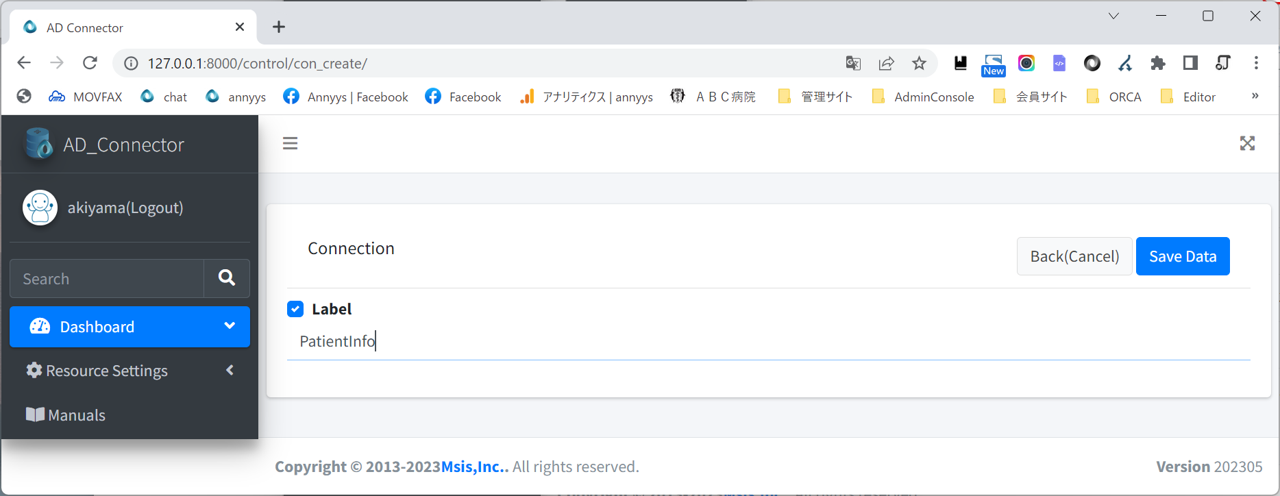Bookmark this page with star icon
1280x496 pixels.
click(x=919, y=63)
